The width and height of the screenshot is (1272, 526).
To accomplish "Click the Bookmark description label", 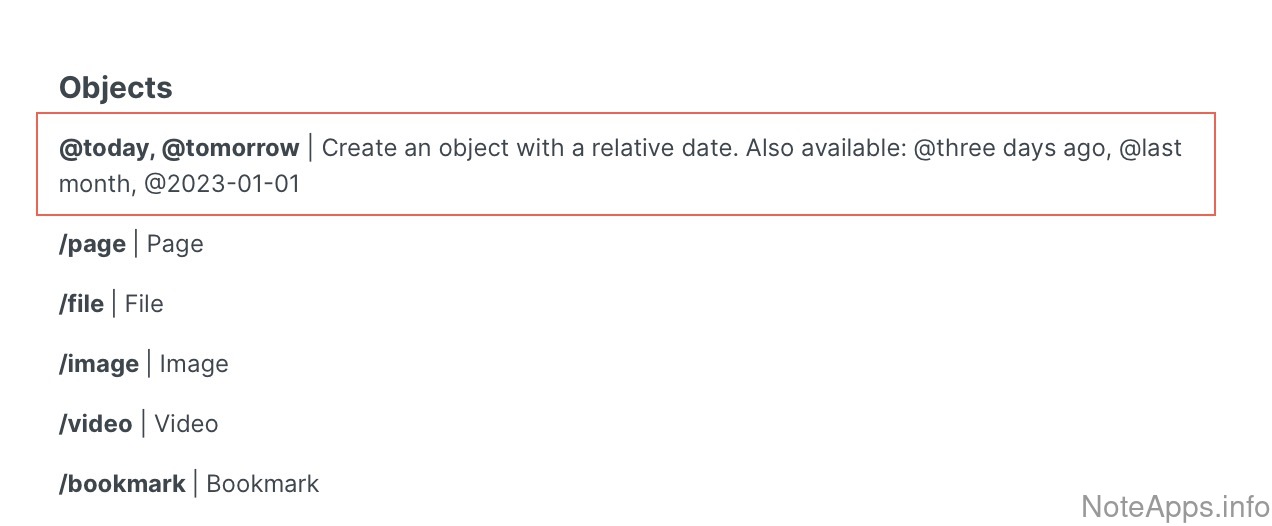I will point(262,484).
